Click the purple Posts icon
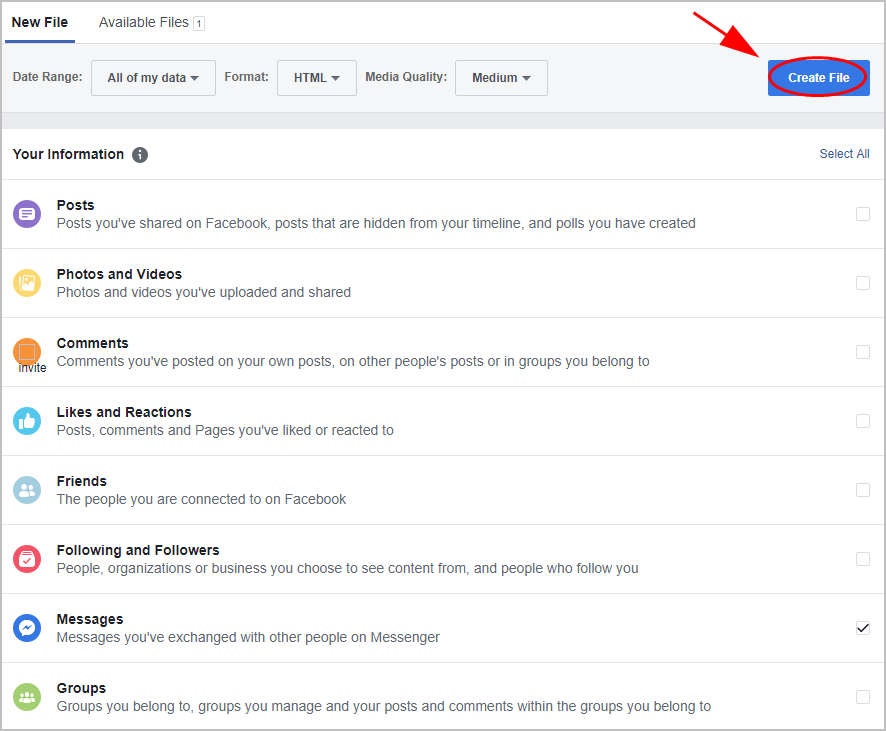The width and height of the screenshot is (886, 731). coord(27,214)
